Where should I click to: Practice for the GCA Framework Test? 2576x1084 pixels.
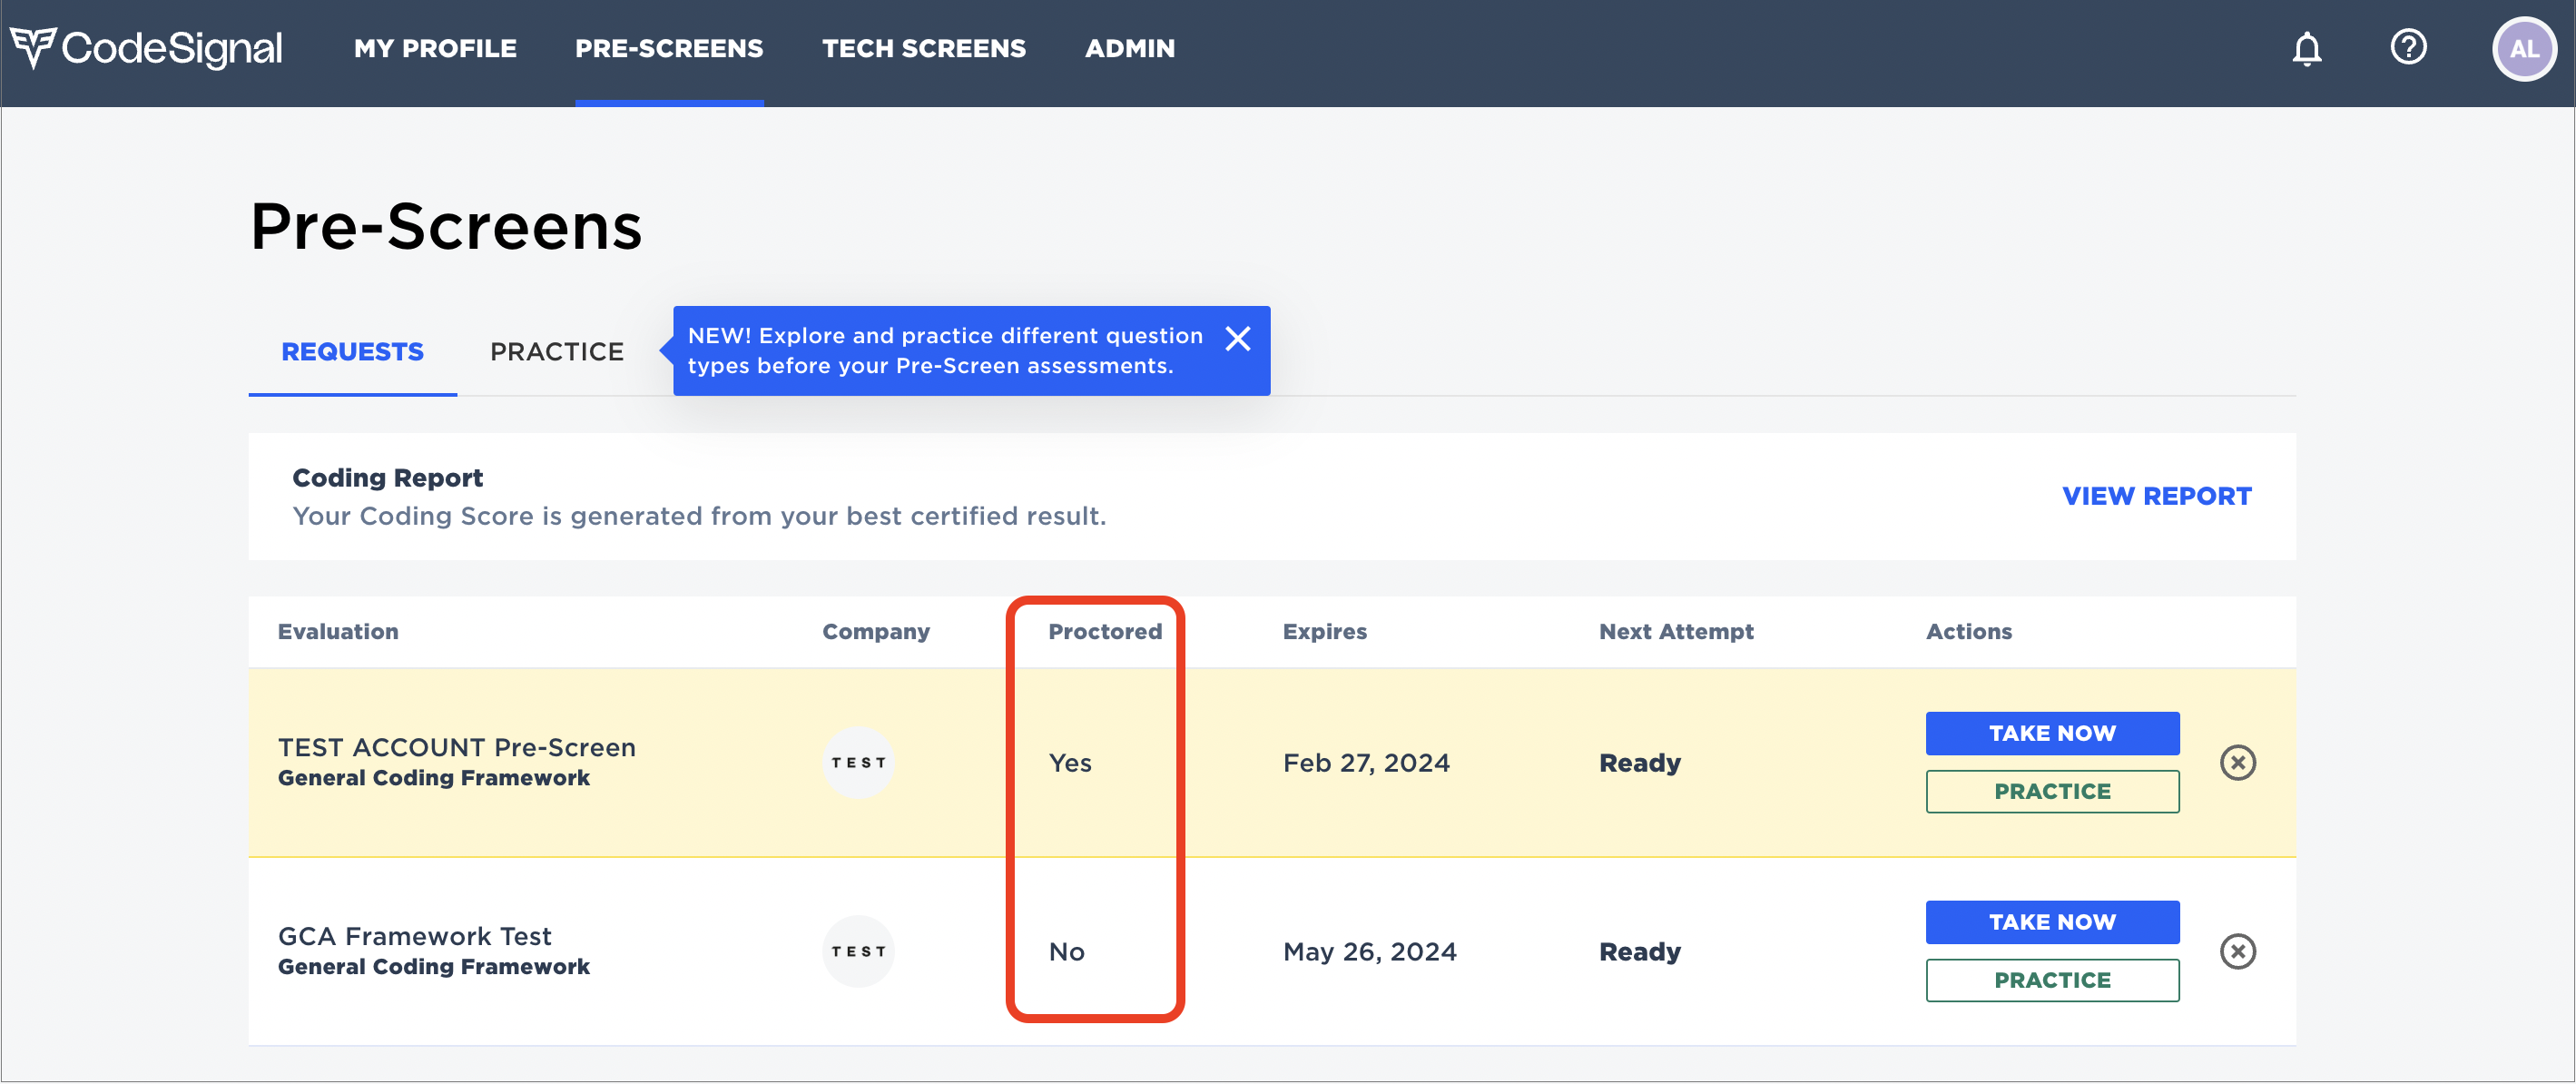tap(2051, 981)
